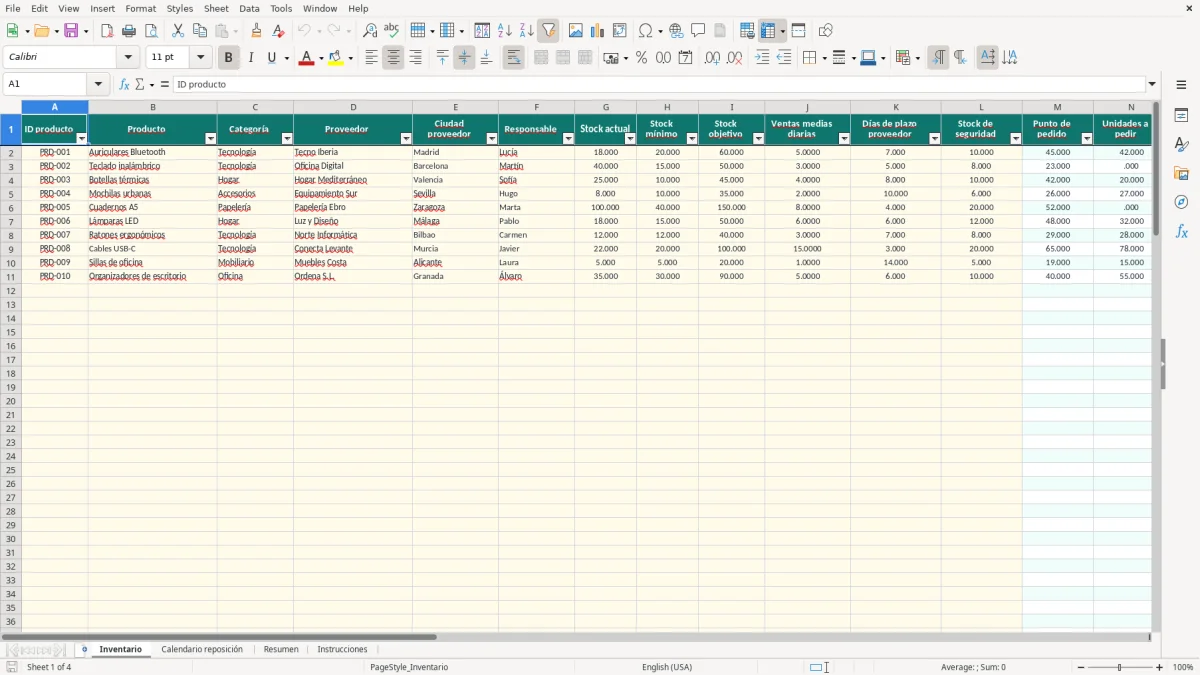Insert a hyperlink

pyautogui.click(x=677, y=31)
